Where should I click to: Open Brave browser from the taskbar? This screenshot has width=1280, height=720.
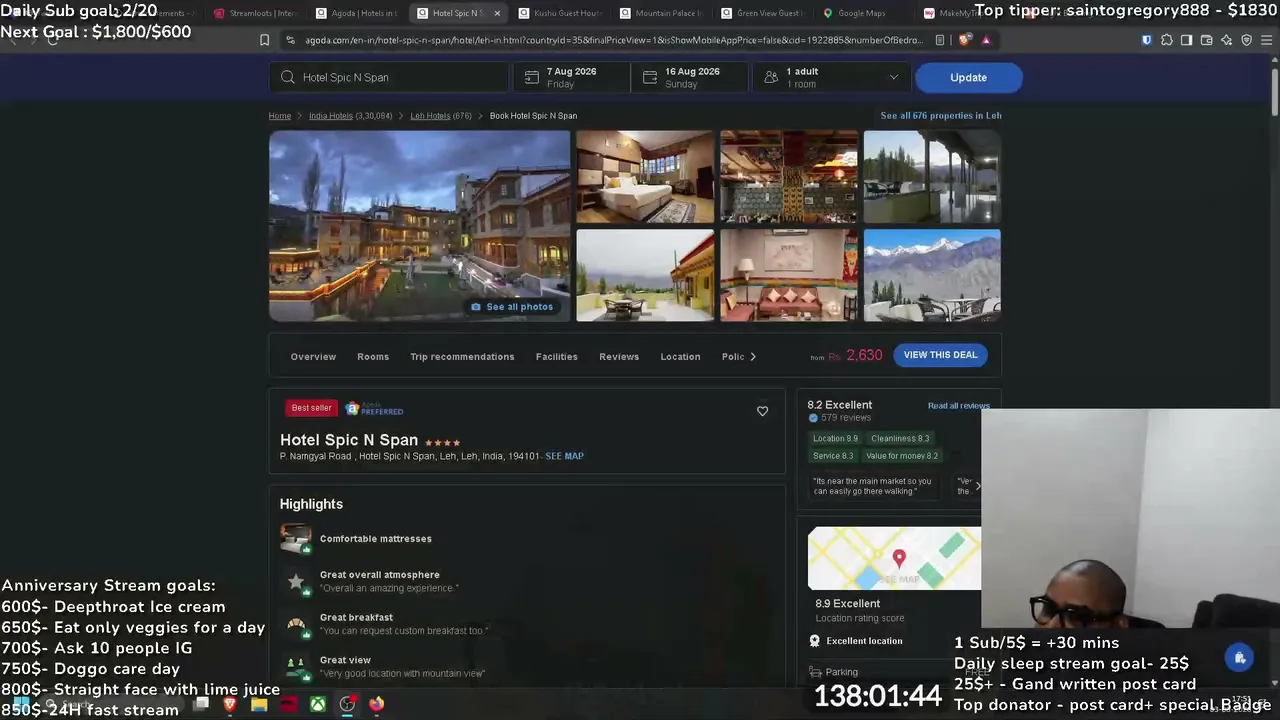230,704
